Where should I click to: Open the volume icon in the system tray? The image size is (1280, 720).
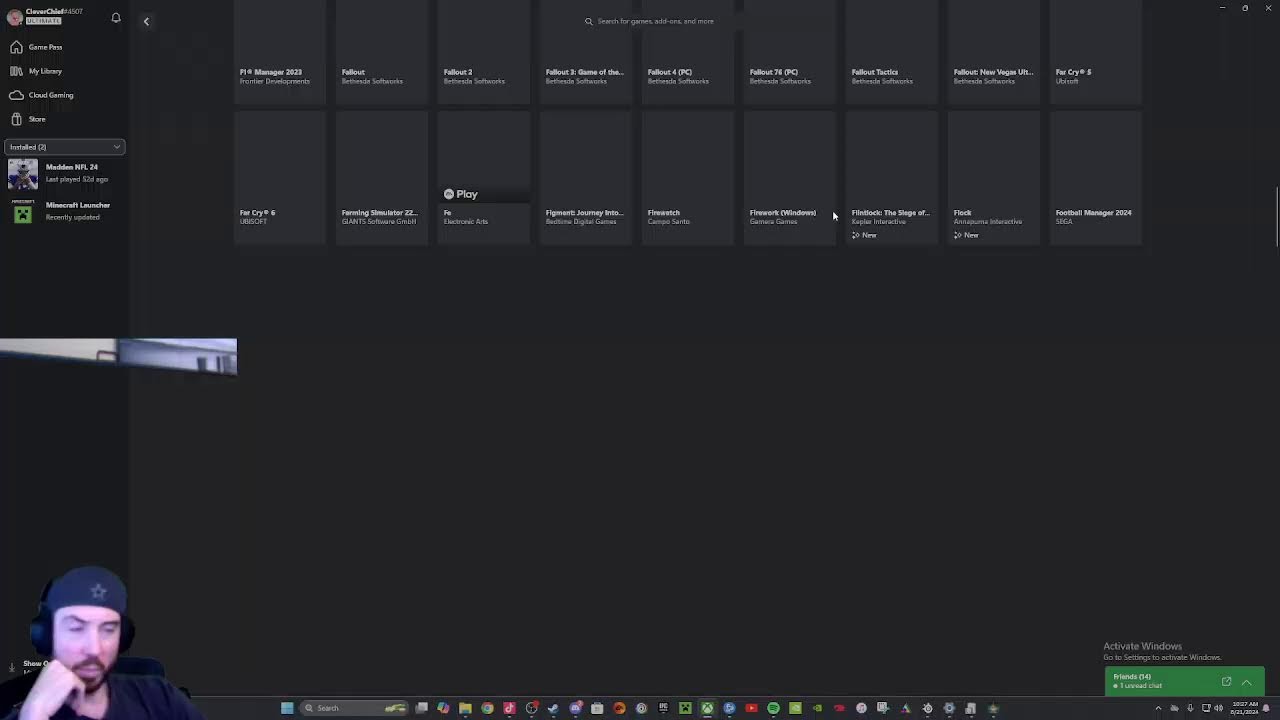pos(1218,708)
